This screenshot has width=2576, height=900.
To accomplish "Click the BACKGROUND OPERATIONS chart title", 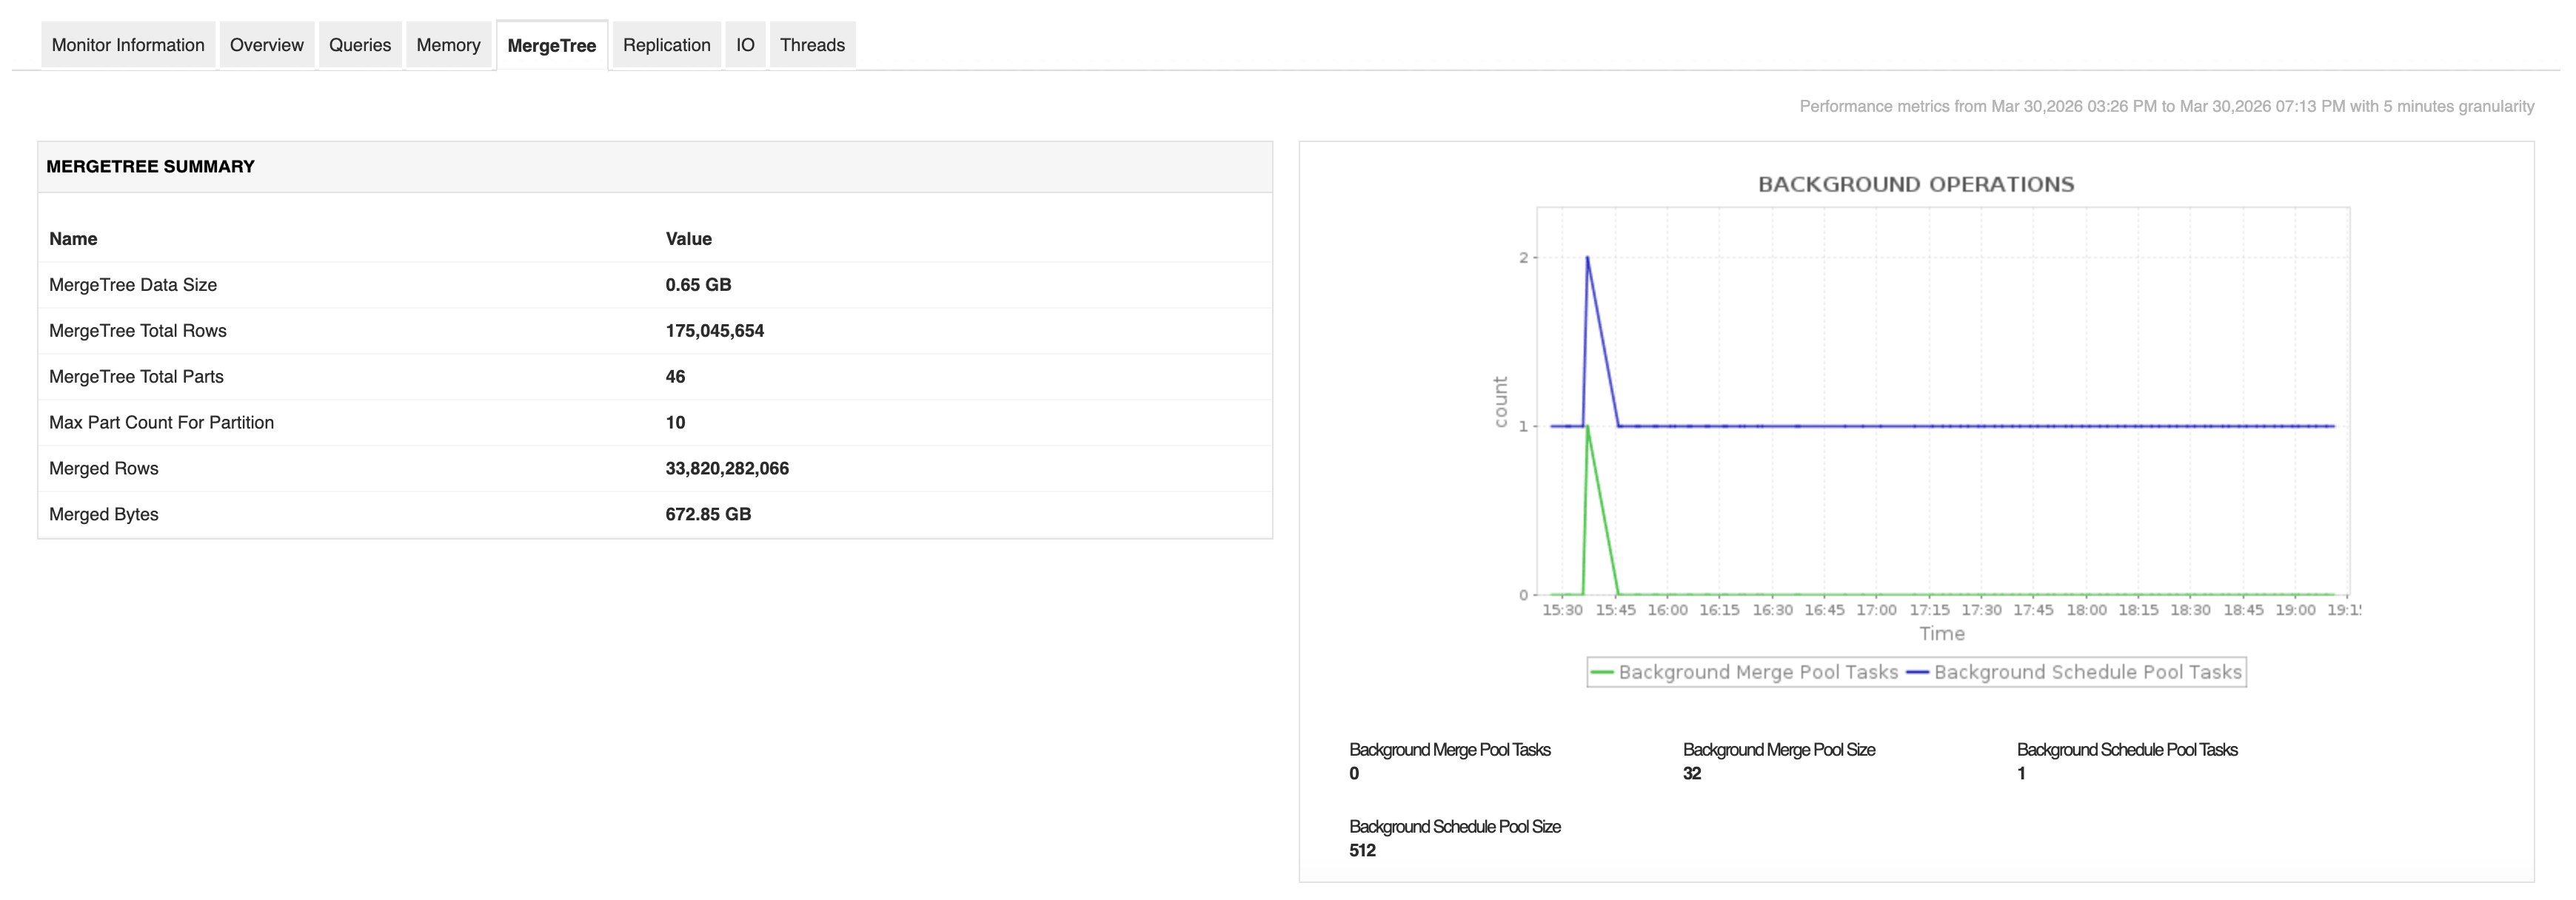I will pyautogui.click(x=1916, y=185).
